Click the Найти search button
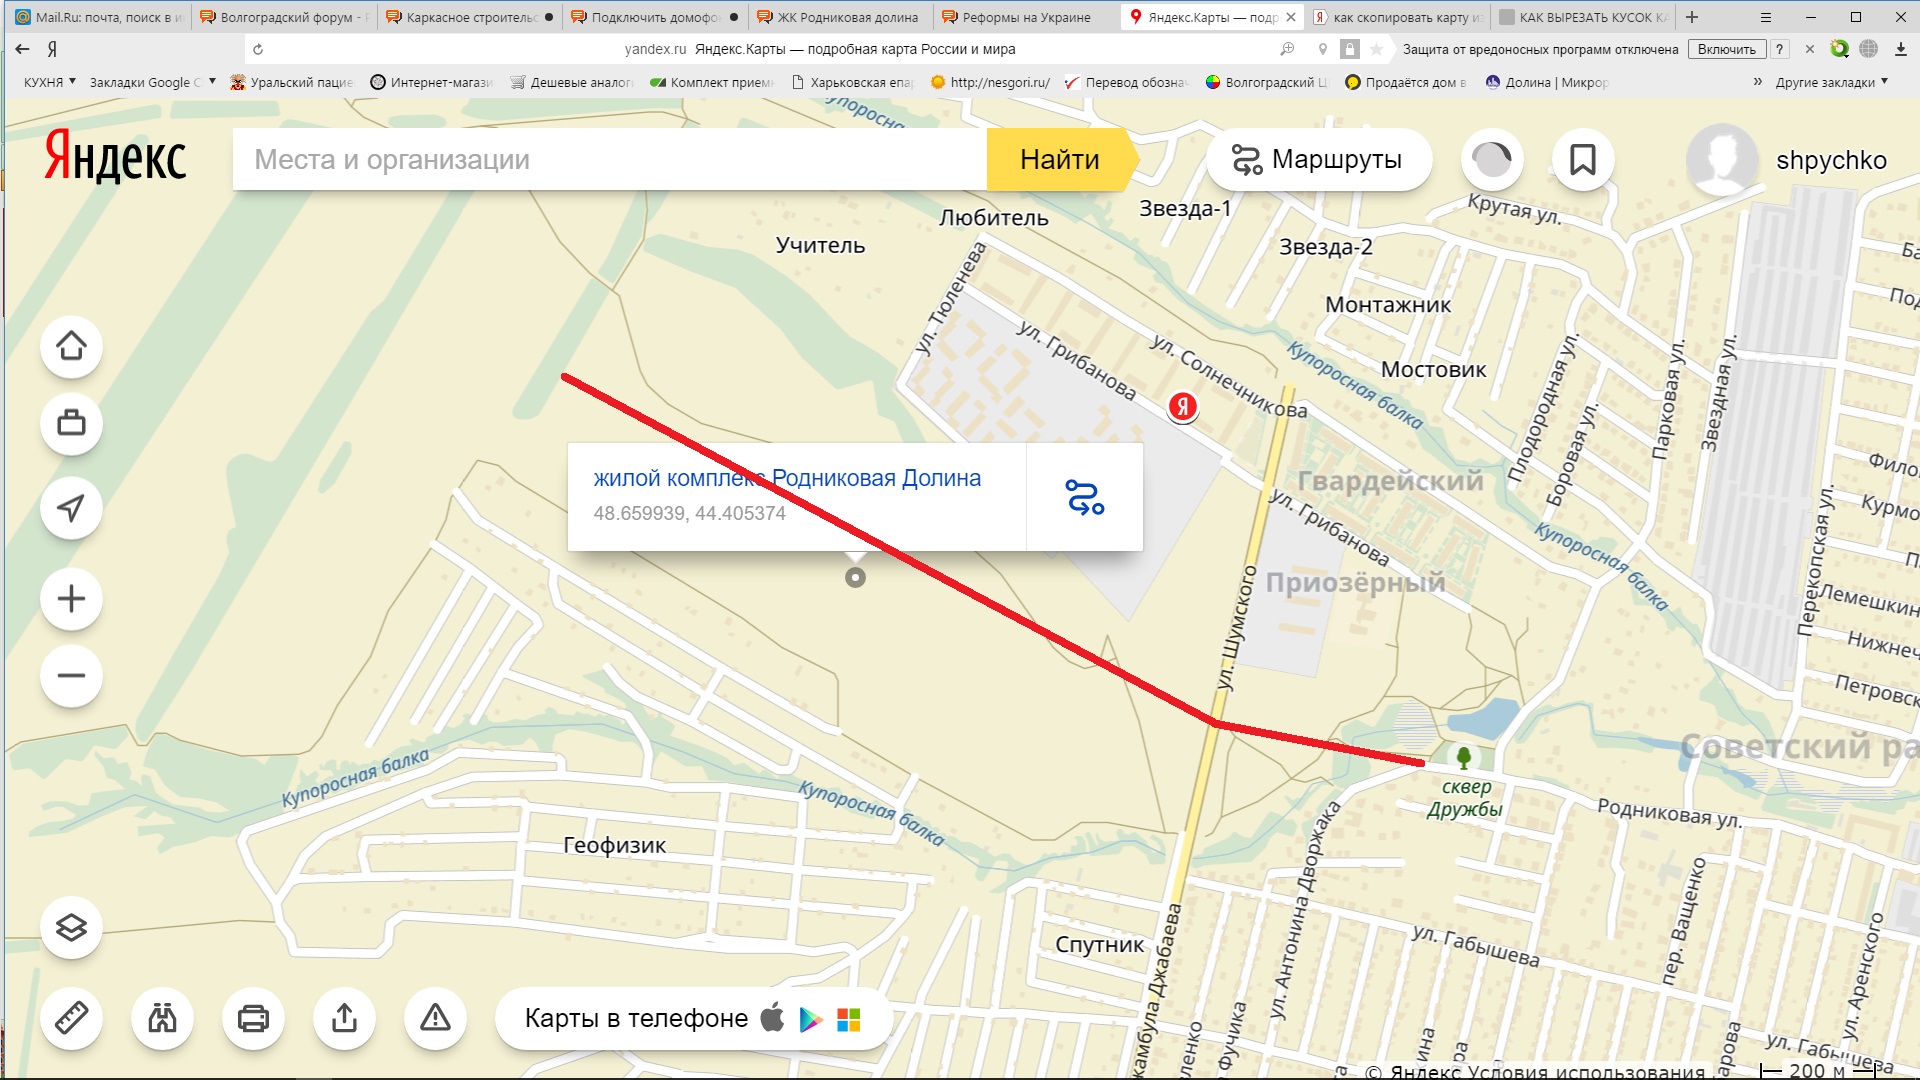Screen dimensions: 1920x1080 [x=1059, y=160]
